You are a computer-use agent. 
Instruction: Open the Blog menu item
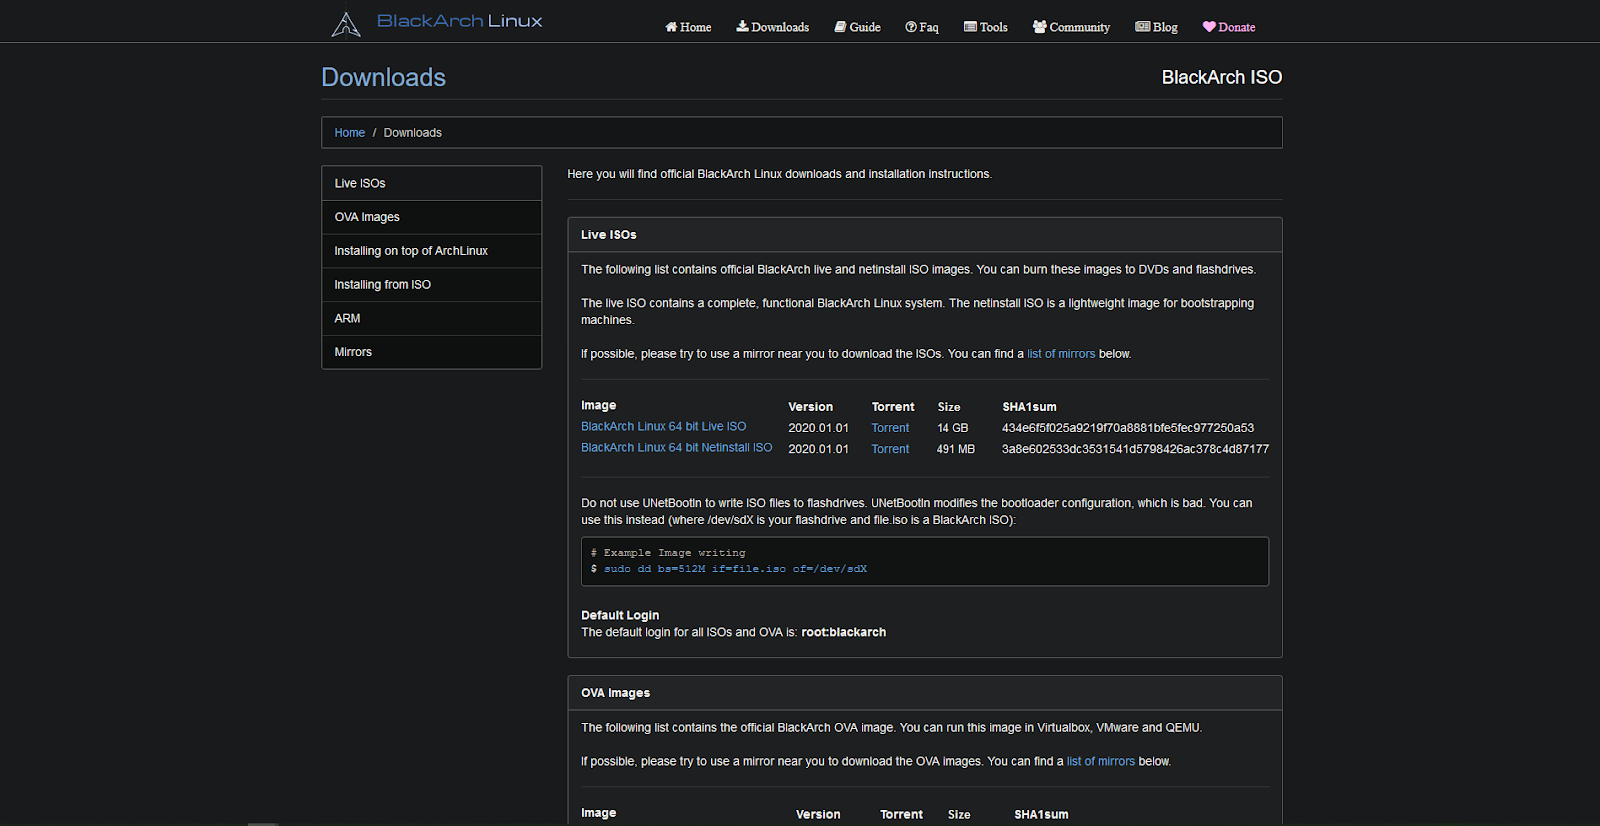point(1156,27)
